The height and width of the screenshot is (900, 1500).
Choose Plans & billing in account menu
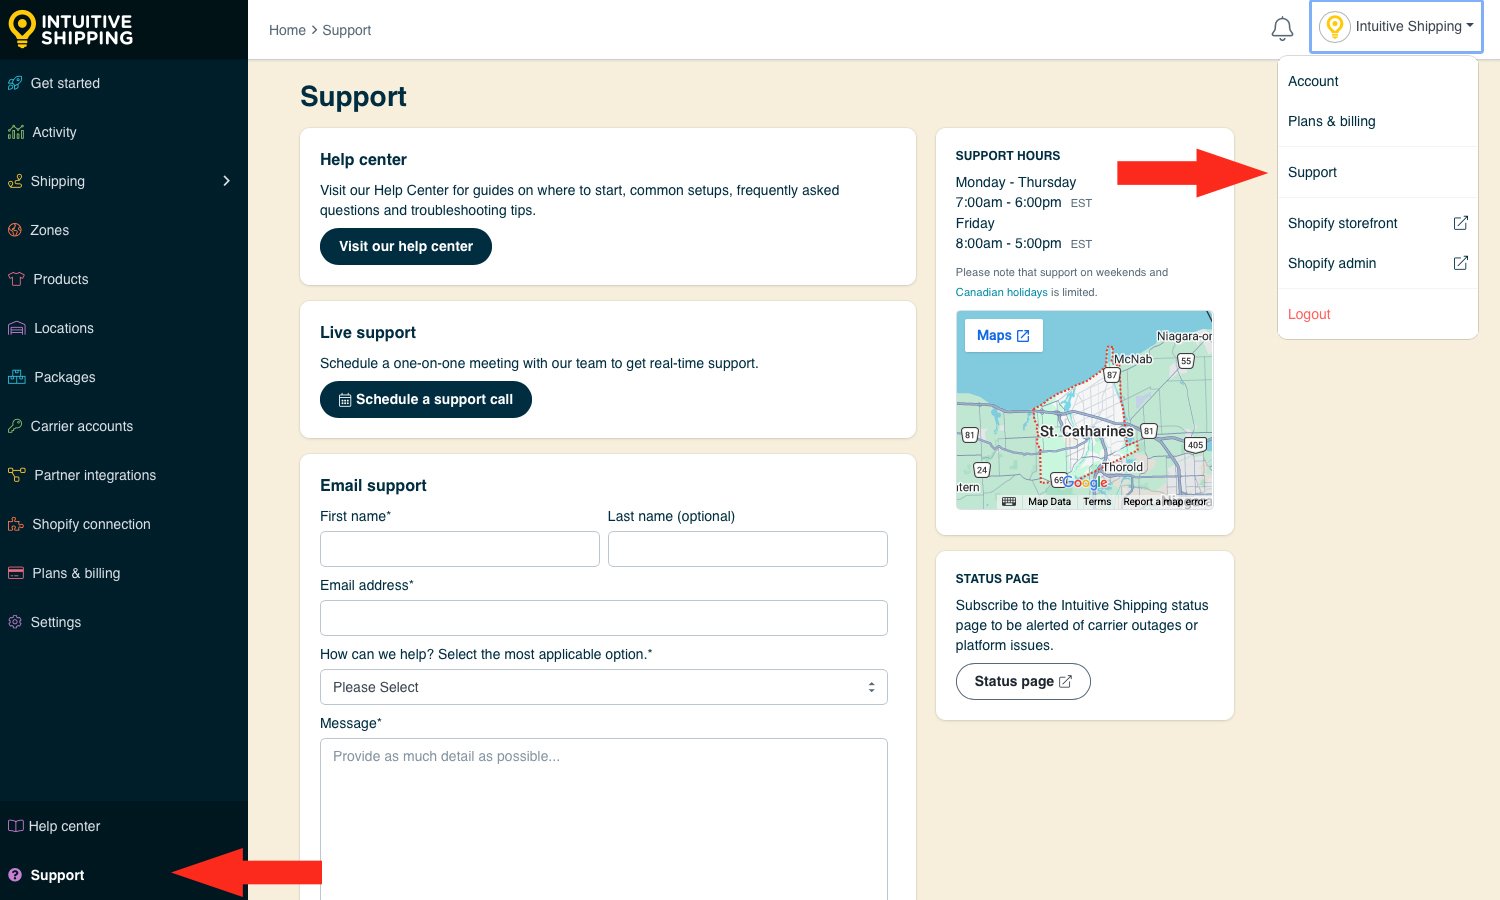(1332, 121)
